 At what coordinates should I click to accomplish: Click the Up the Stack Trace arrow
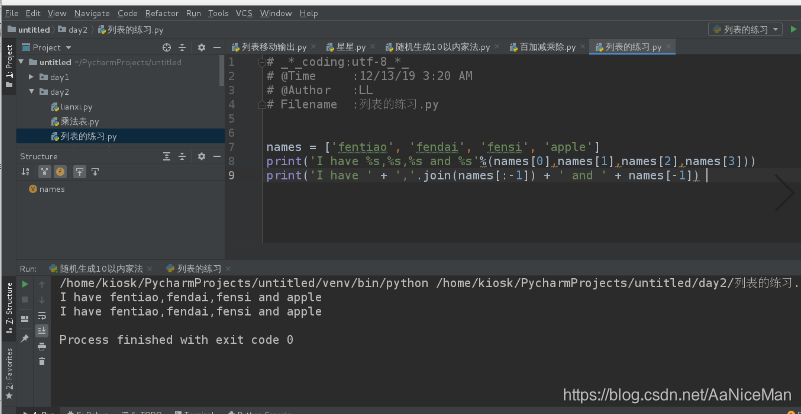pos(42,284)
